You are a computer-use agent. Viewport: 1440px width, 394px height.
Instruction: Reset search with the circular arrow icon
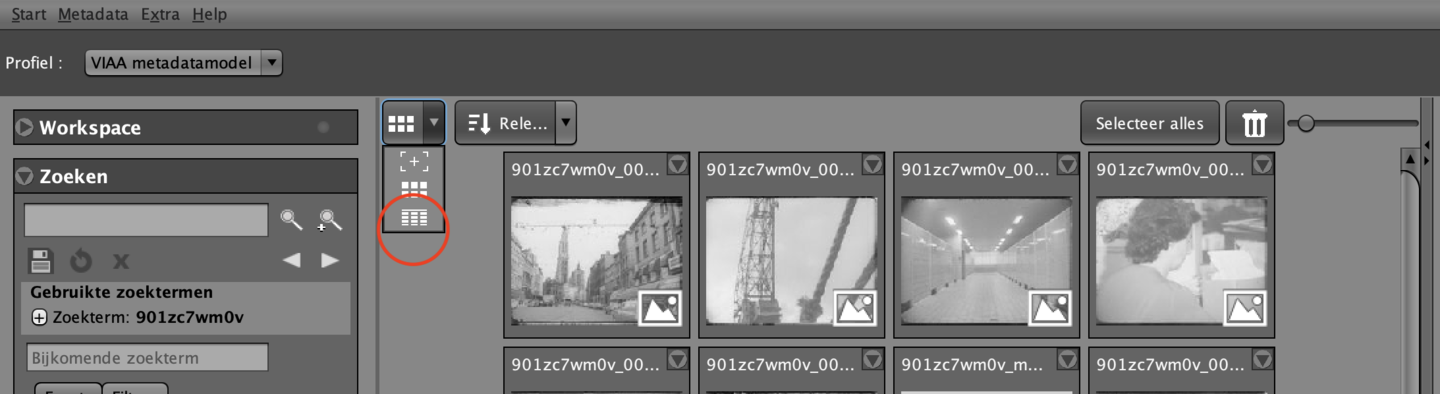81,261
